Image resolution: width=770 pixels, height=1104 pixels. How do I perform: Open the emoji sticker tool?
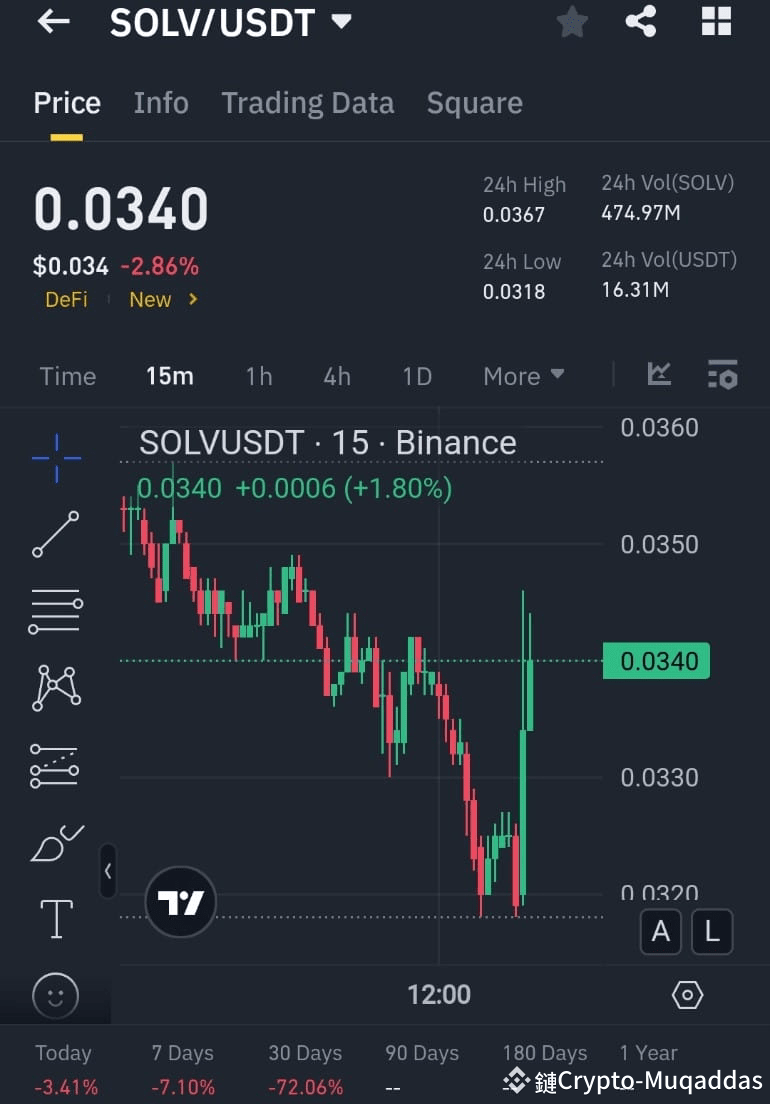pos(55,996)
